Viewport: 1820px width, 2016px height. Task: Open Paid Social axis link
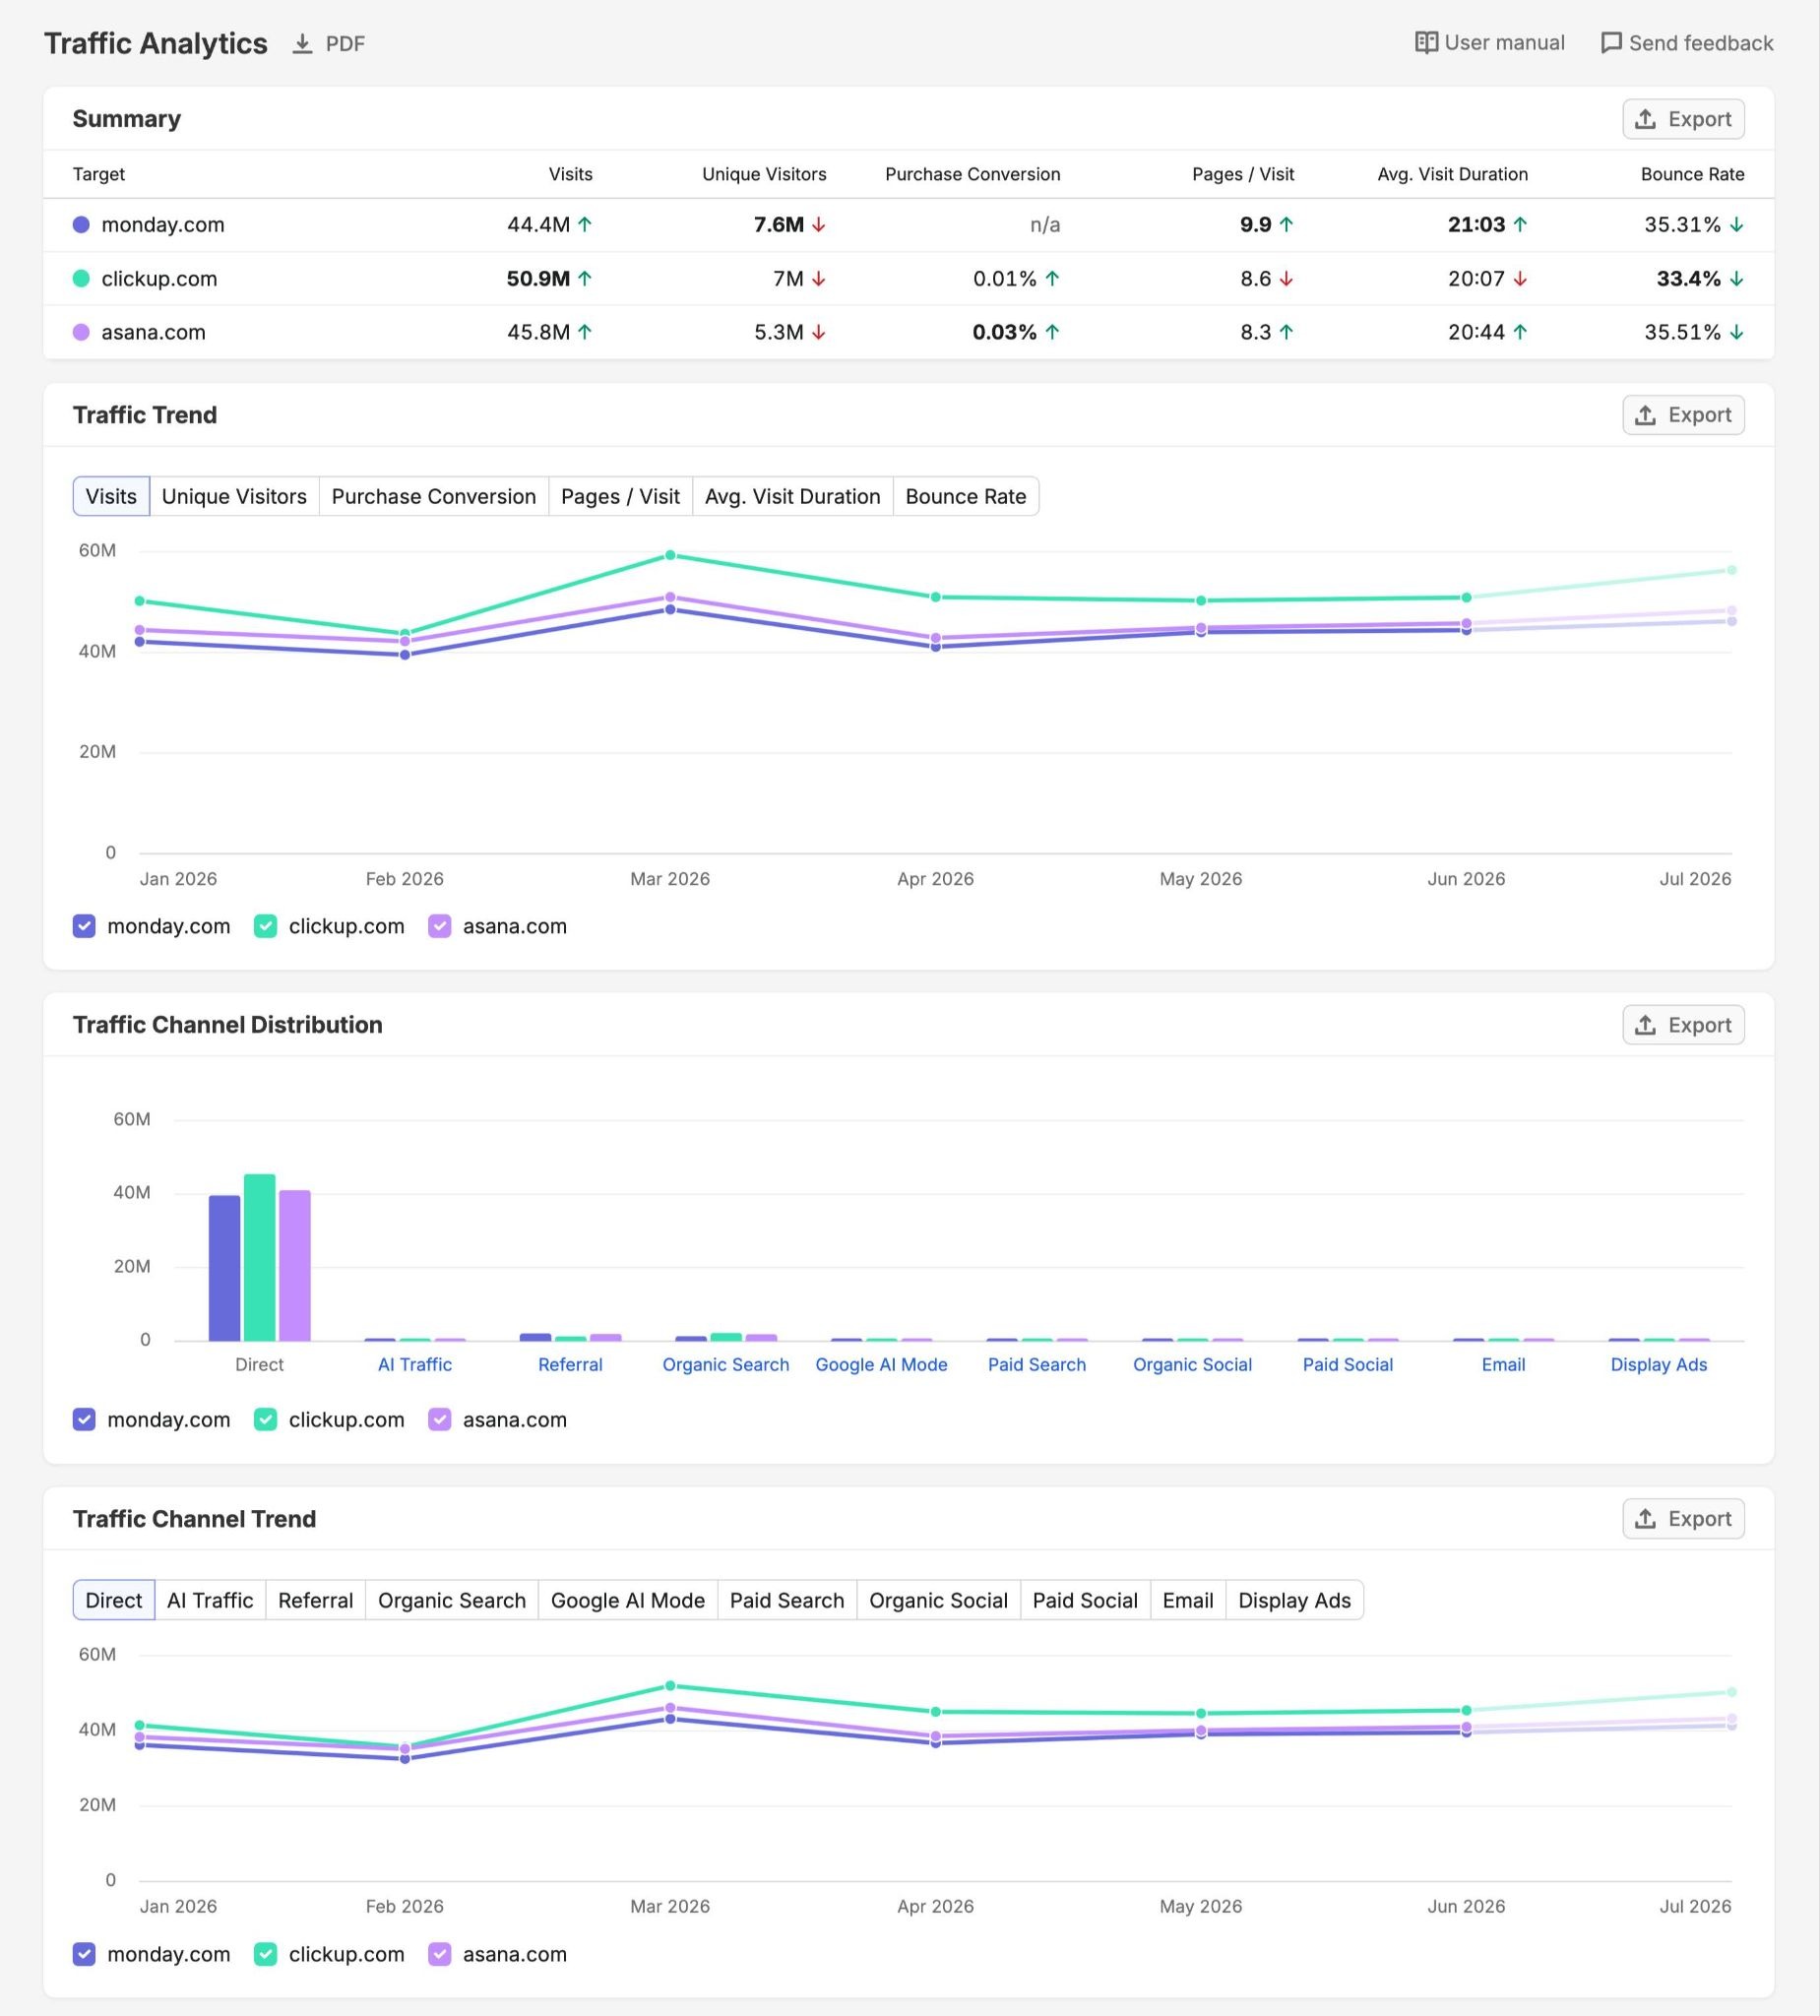[1348, 1365]
